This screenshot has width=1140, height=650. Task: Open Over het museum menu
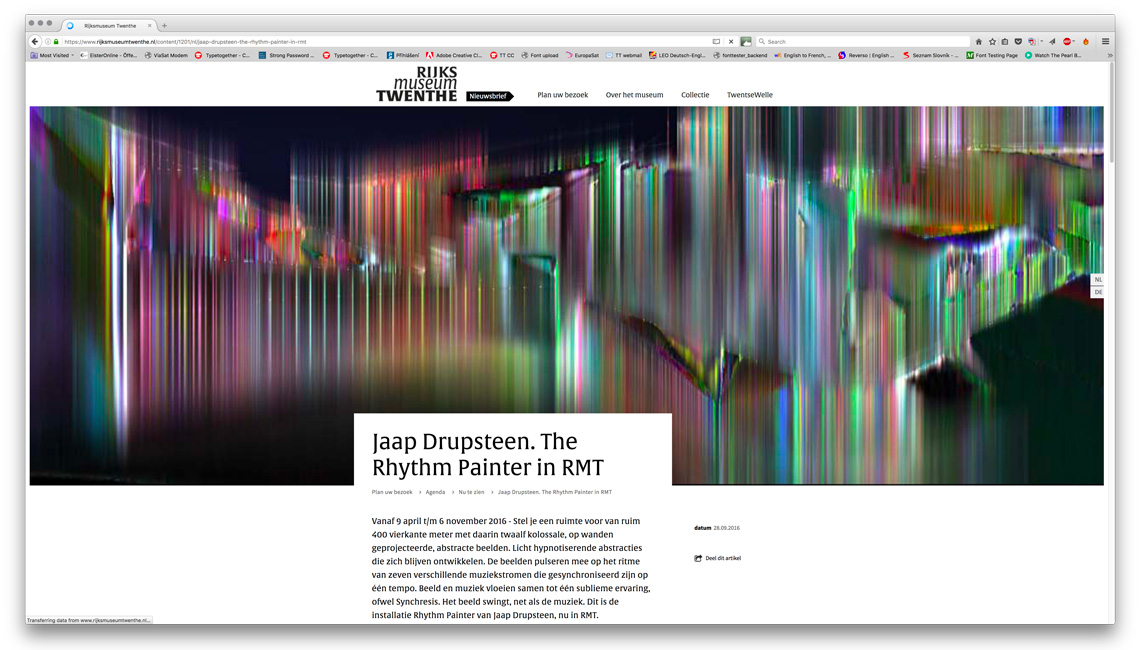click(635, 95)
